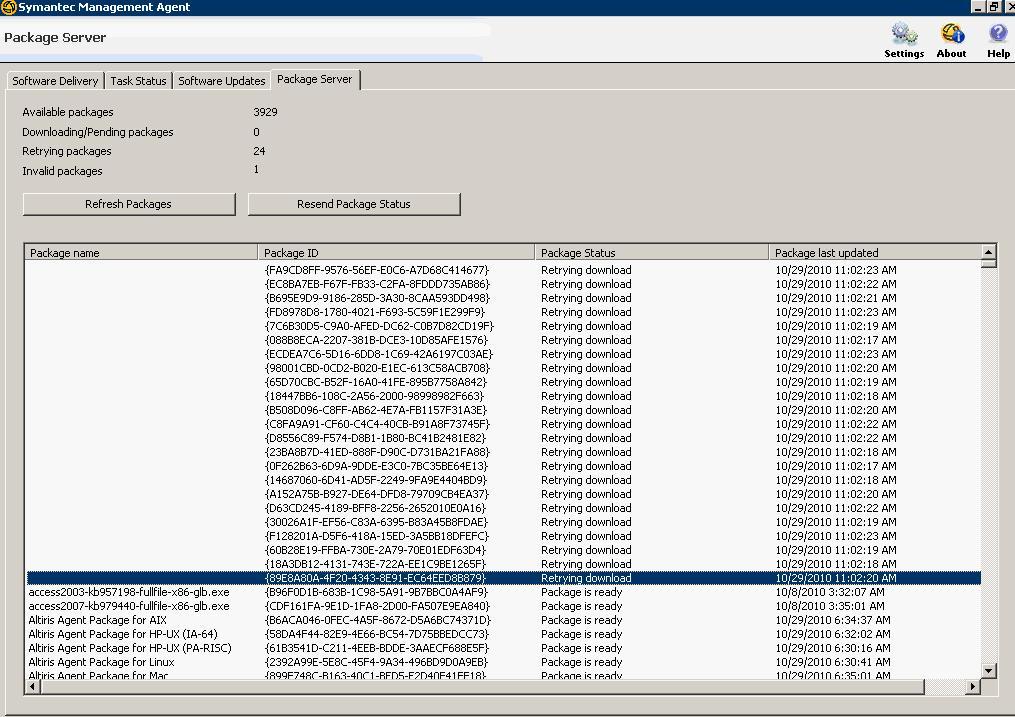Open the About icon
Image resolution: width=1015 pixels, height=717 pixels.
click(952, 33)
